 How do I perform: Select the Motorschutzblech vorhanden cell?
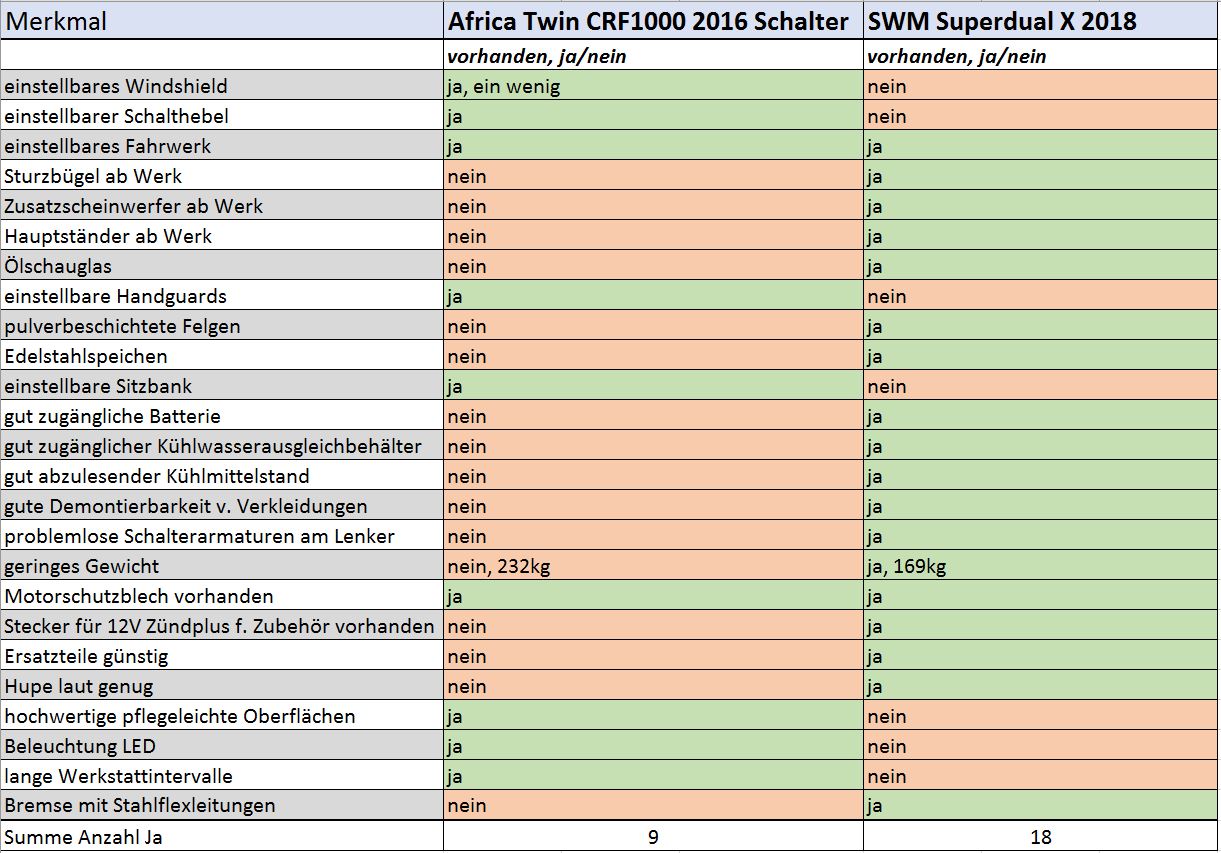221,596
